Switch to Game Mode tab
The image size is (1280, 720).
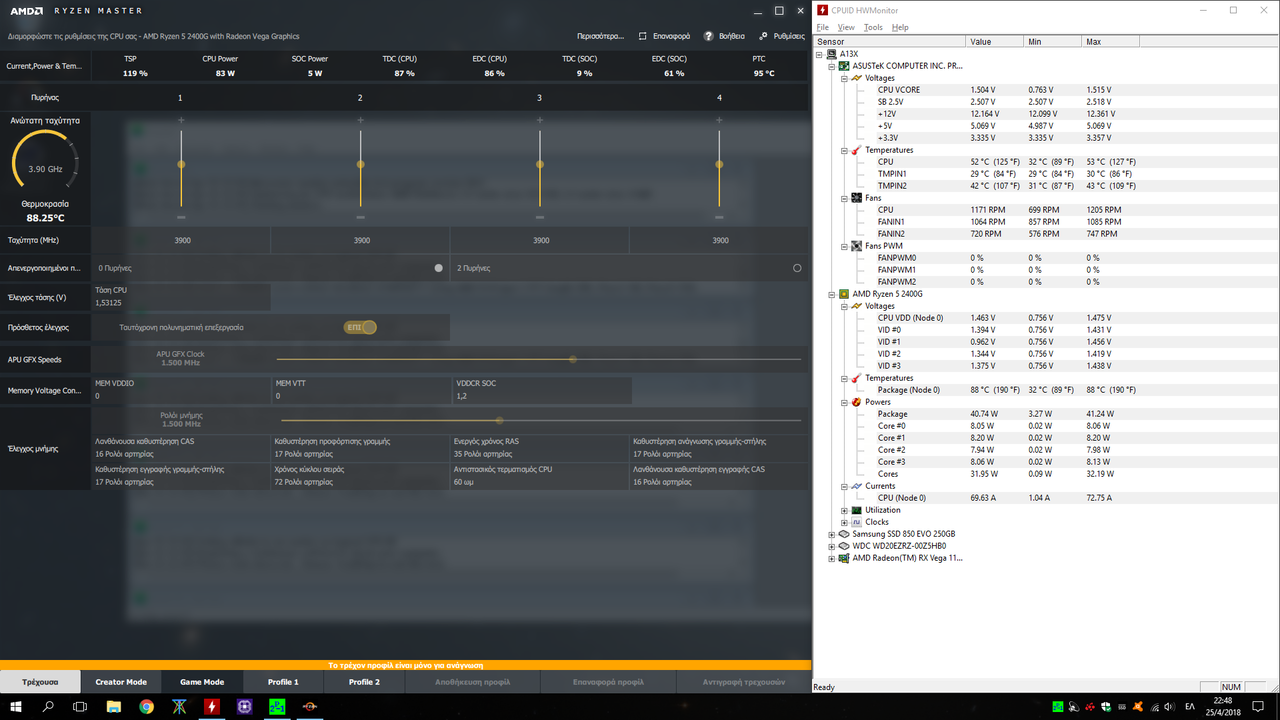(202, 682)
